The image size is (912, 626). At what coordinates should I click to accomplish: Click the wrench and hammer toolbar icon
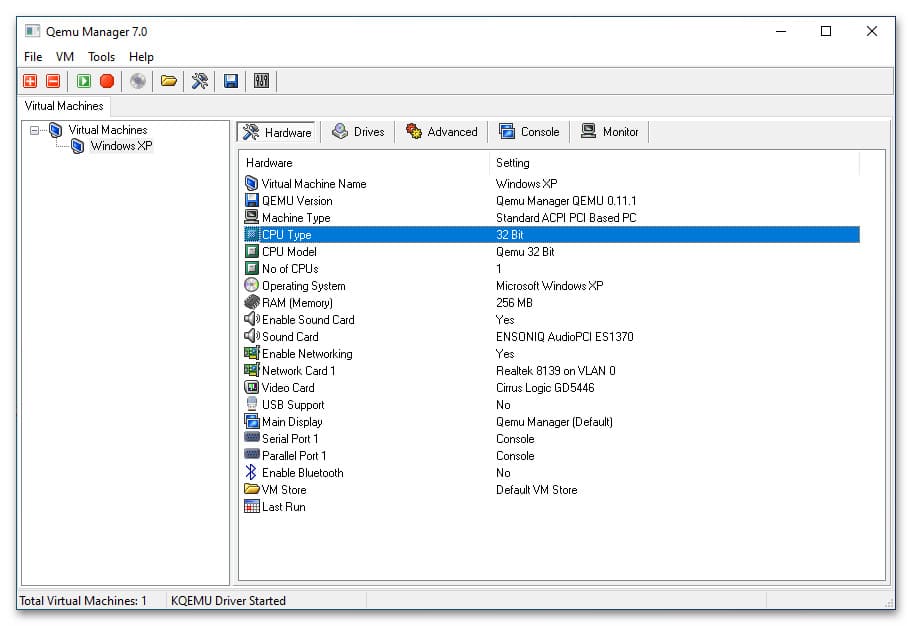point(200,81)
